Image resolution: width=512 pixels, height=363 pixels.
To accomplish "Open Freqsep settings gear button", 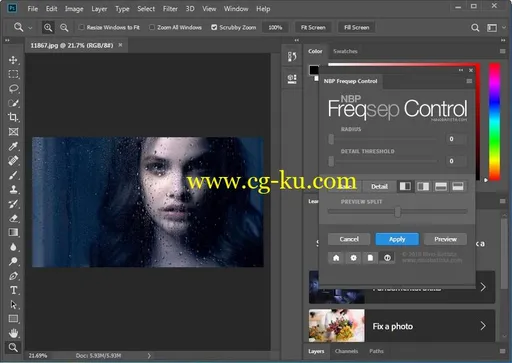I will click(353, 258).
